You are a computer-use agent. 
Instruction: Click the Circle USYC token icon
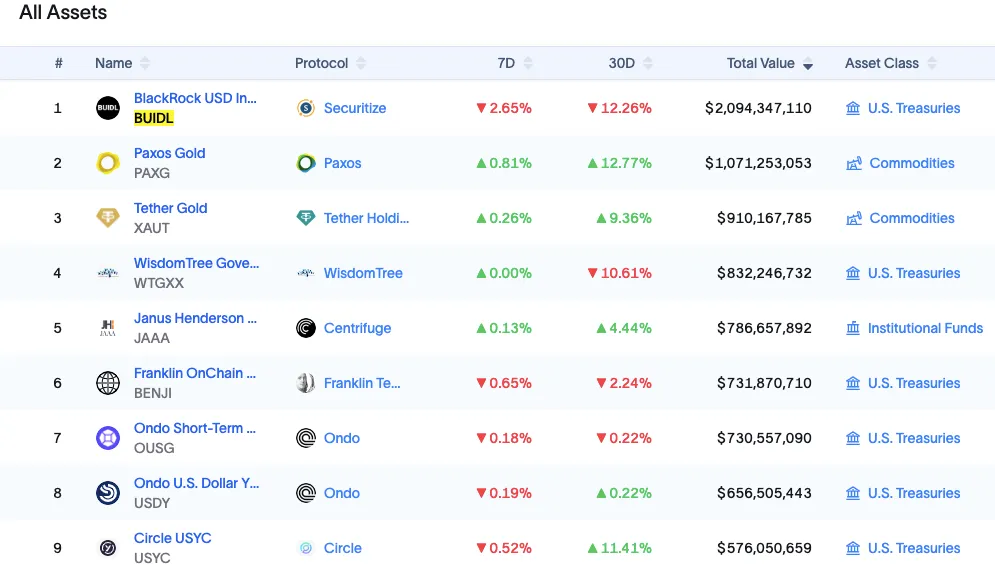108,548
